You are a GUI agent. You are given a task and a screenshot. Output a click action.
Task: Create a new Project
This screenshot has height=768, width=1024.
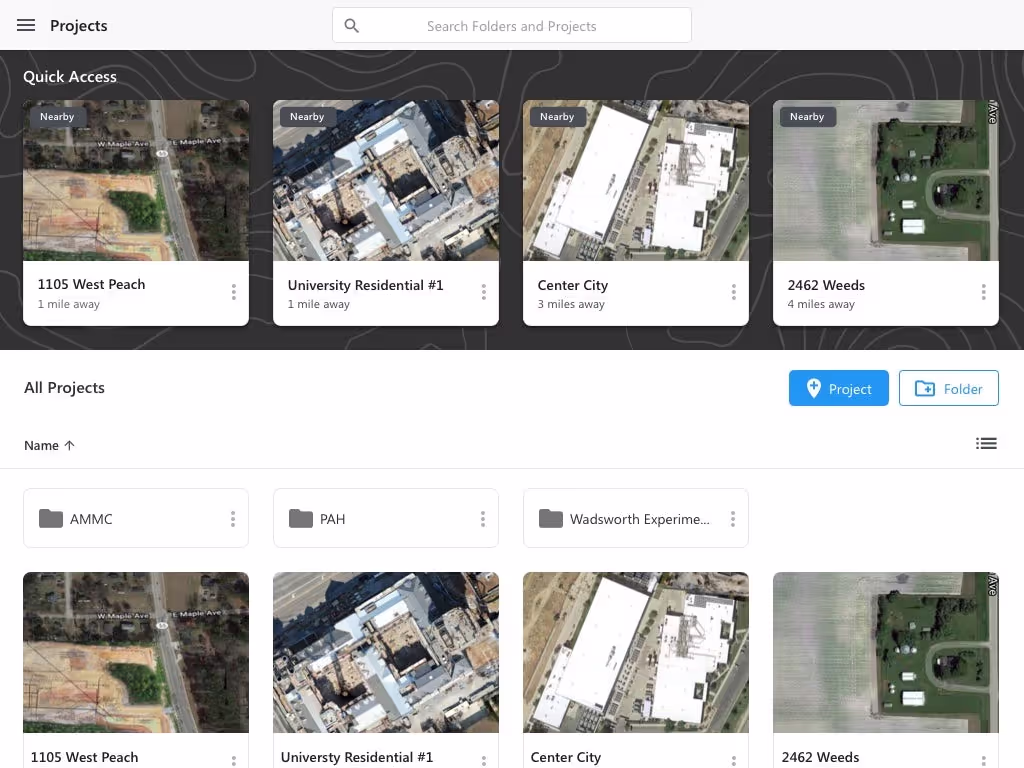(838, 388)
